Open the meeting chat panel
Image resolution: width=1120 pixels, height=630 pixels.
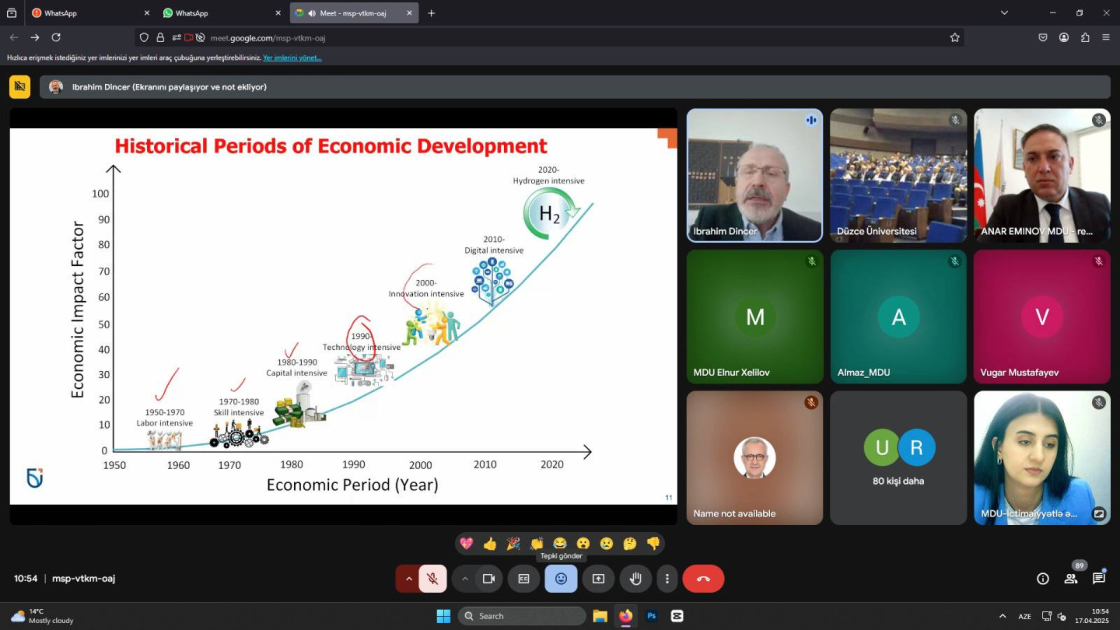pyautogui.click(x=1099, y=579)
